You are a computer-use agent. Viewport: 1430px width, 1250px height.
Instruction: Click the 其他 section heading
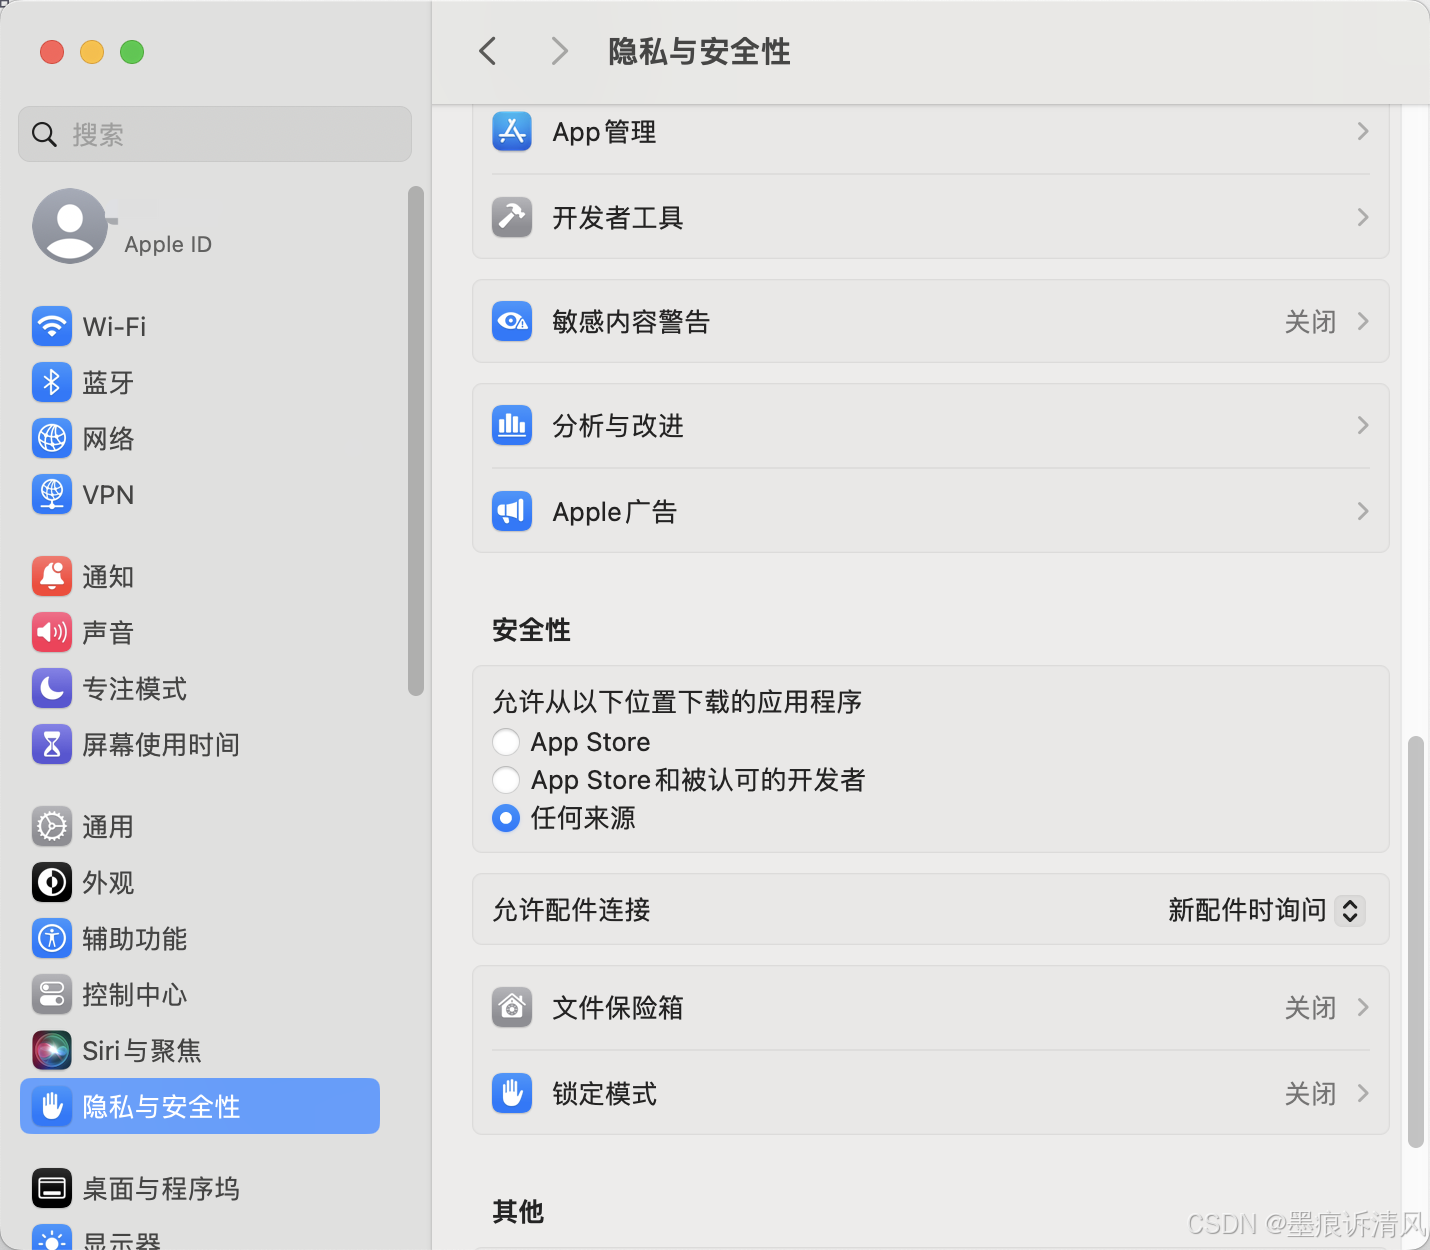pos(518,1212)
